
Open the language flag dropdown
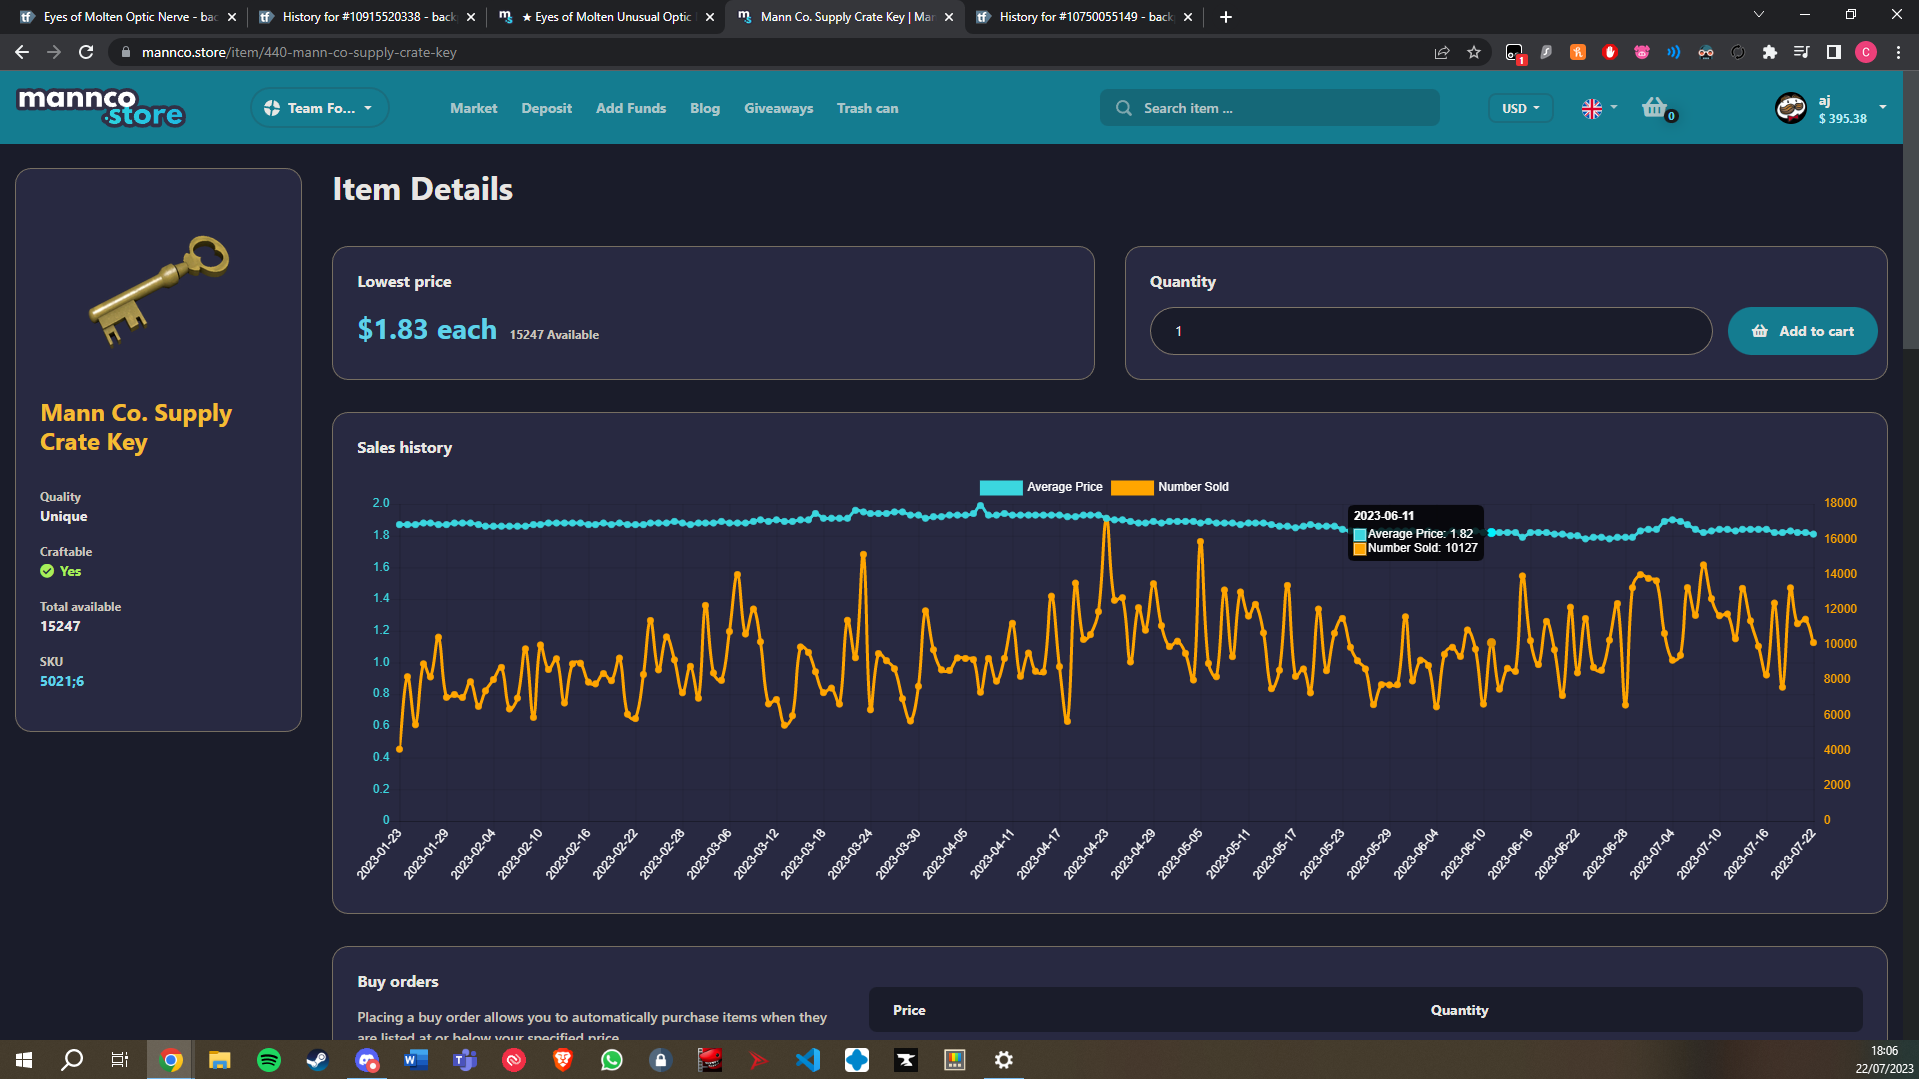1598,108
